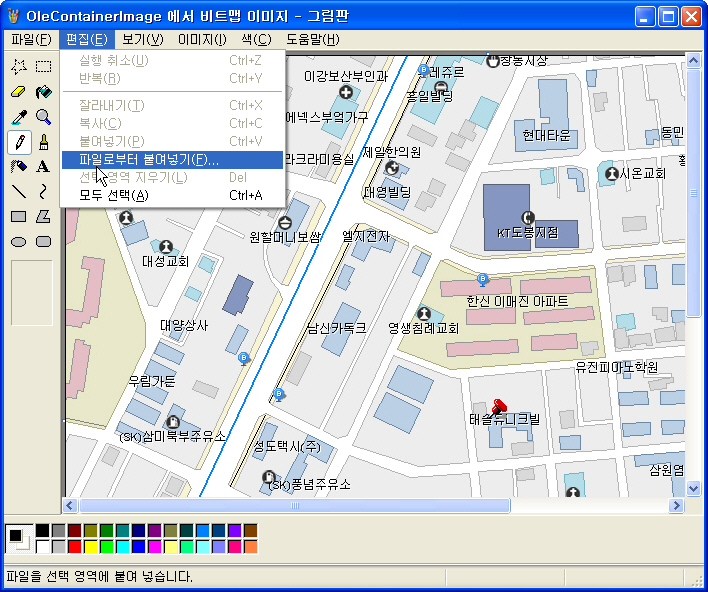Click the Paint app icon in title bar
Screen dimensions: 708x592
14,16
